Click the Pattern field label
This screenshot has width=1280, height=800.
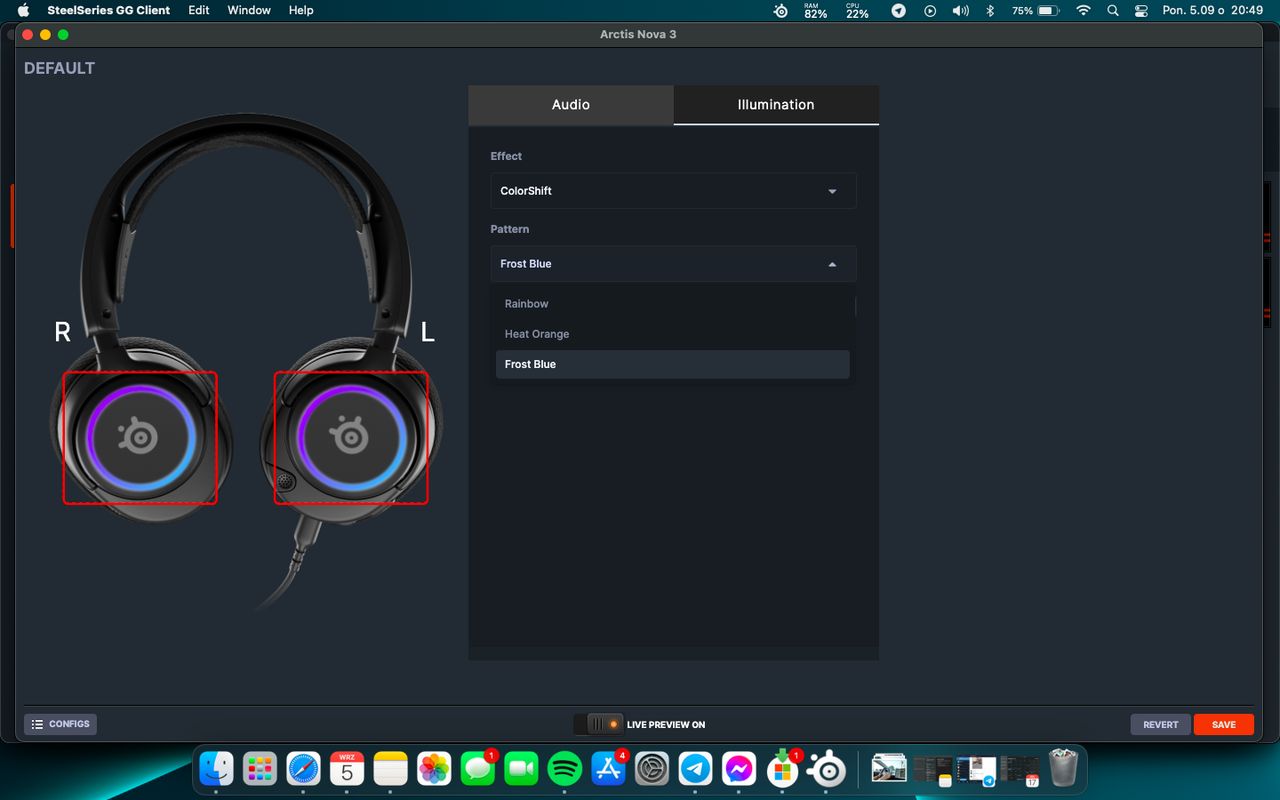[510, 229]
